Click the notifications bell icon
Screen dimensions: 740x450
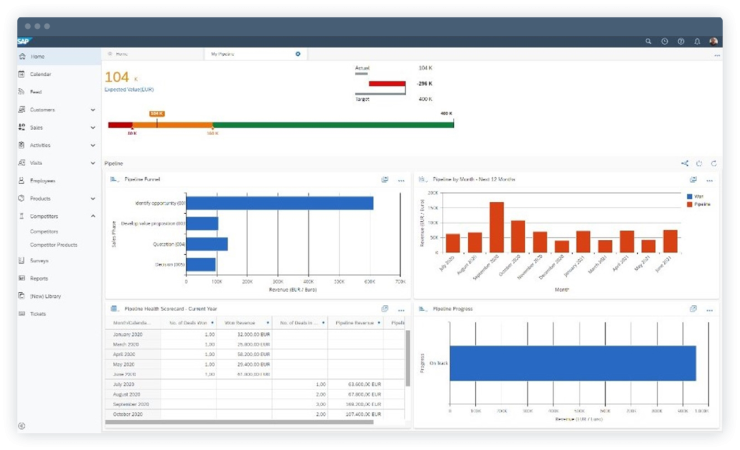coord(697,41)
